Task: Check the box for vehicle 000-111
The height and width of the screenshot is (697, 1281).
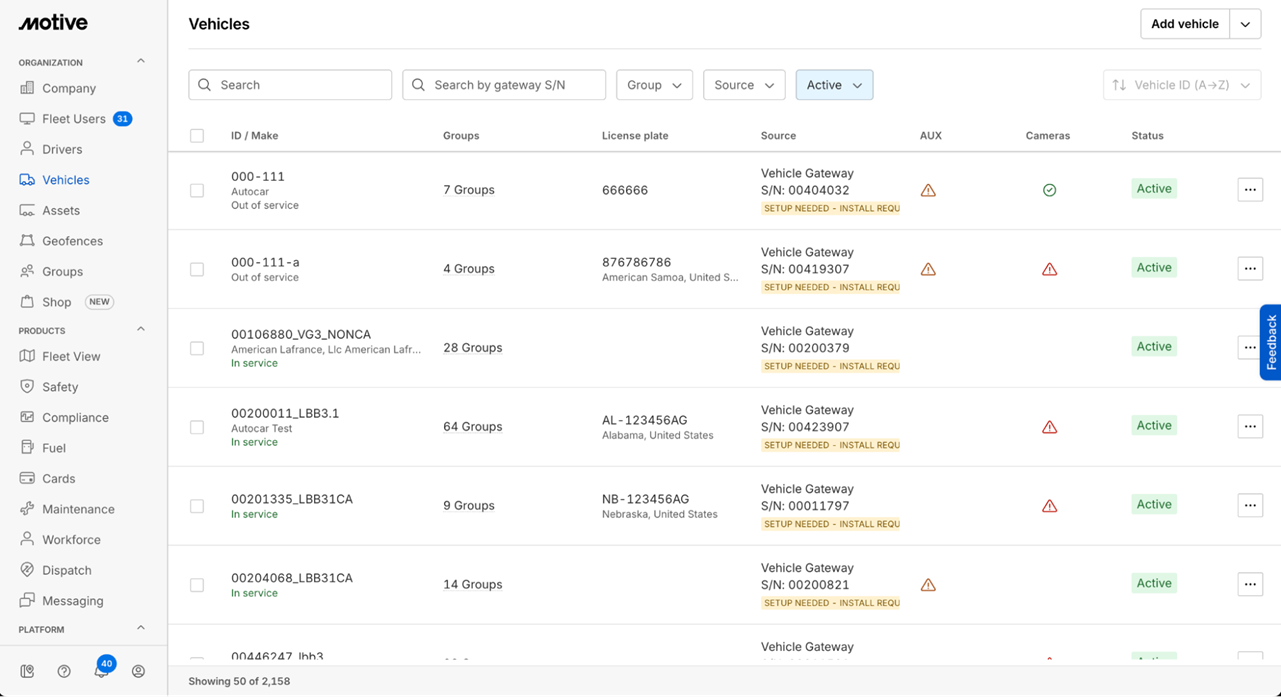Action: click(x=197, y=190)
